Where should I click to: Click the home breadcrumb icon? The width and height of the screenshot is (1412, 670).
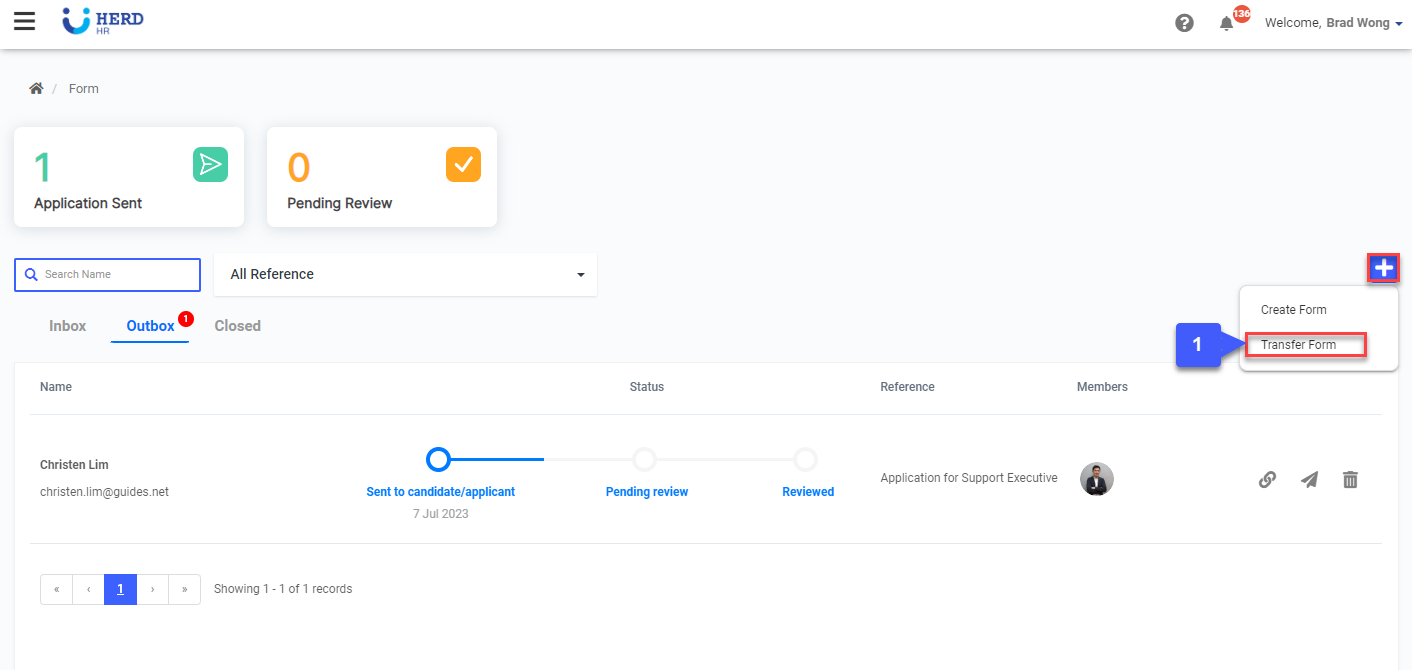[x=36, y=89]
